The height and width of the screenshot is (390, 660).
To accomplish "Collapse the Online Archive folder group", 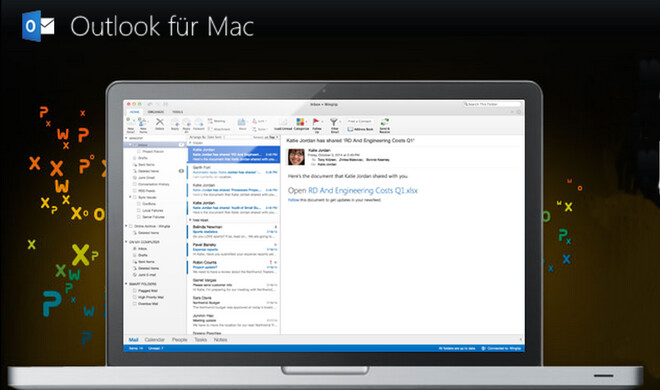I will (126, 226).
